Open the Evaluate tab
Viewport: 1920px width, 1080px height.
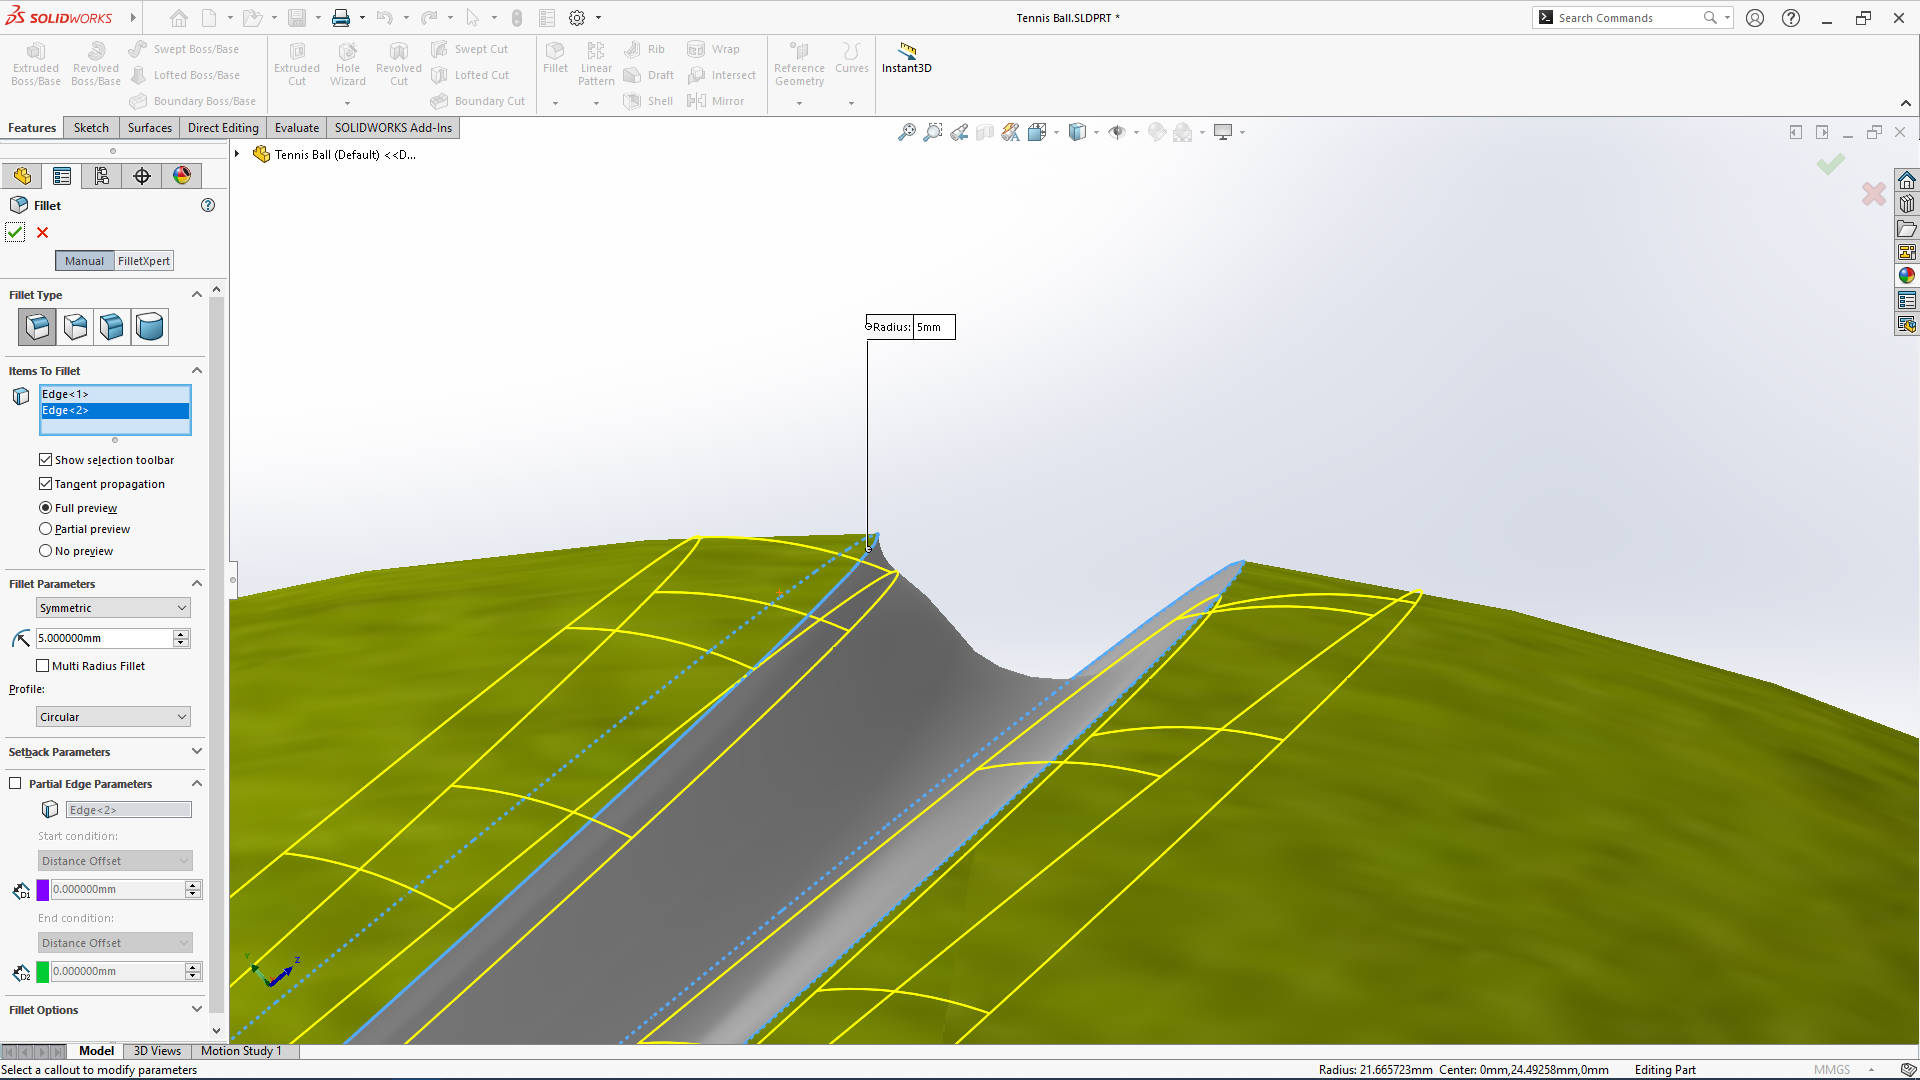click(x=297, y=128)
